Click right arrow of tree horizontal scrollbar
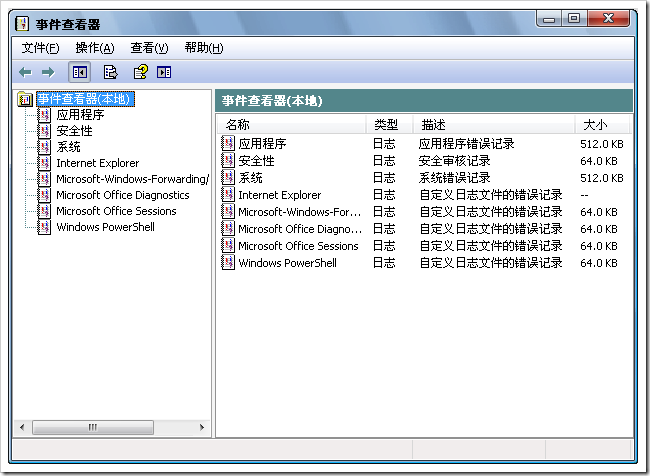Viewport: 650px width, 476px height. pyautogui.click(x=202, y=427)
